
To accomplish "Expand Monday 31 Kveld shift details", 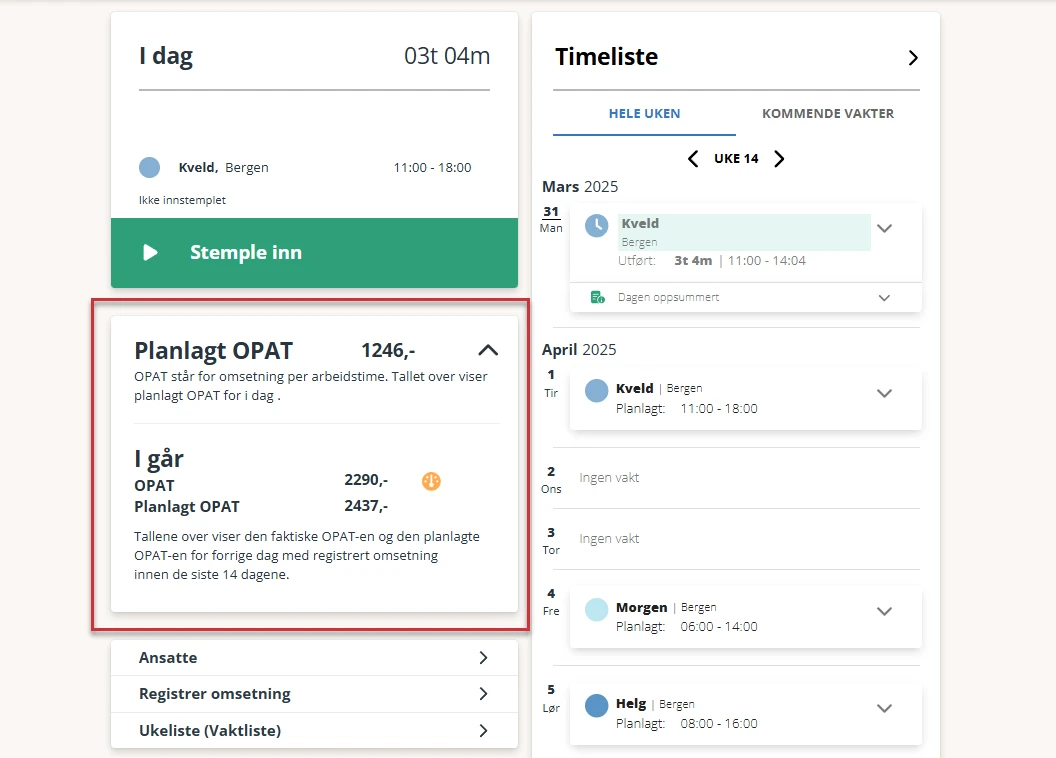I will pyautogui.click(x=884, y=228).
